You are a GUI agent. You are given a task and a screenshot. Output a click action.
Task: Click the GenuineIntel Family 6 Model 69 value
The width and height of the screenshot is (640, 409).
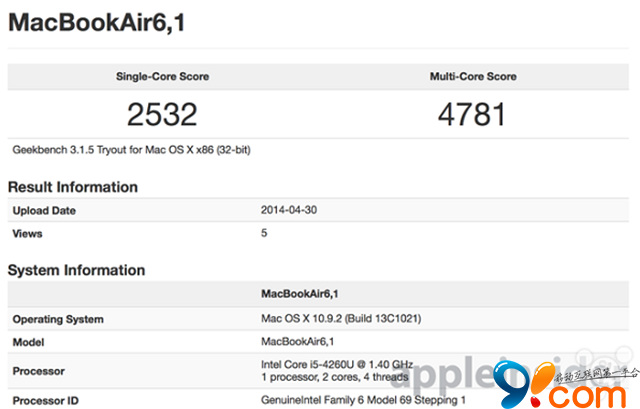363,400
